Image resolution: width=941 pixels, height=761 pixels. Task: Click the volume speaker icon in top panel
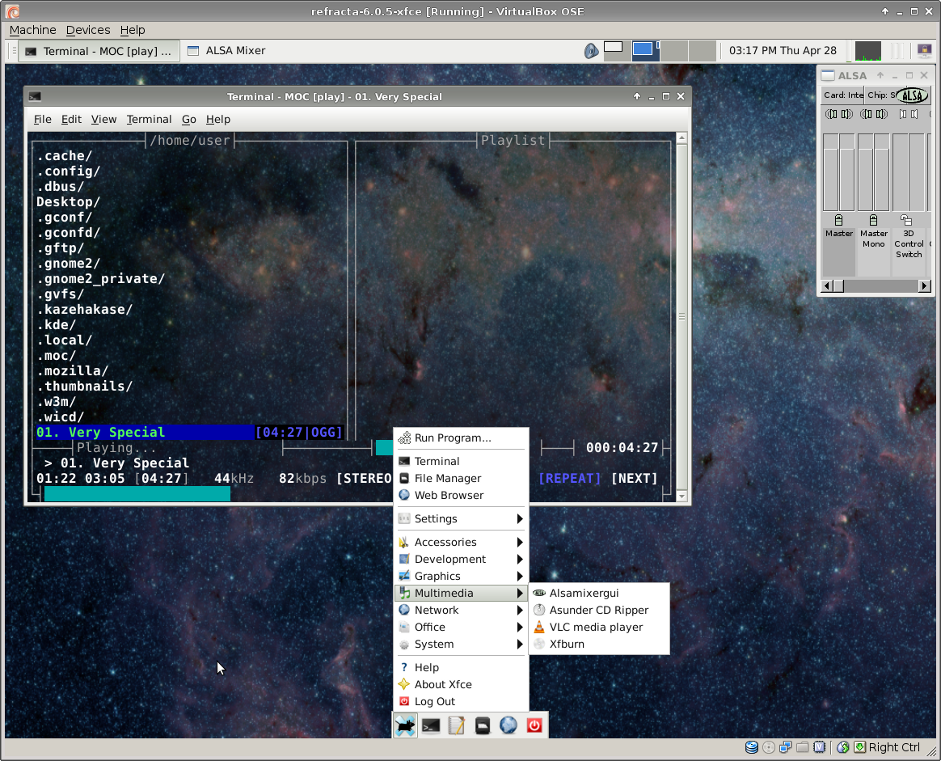coord(592,50)
